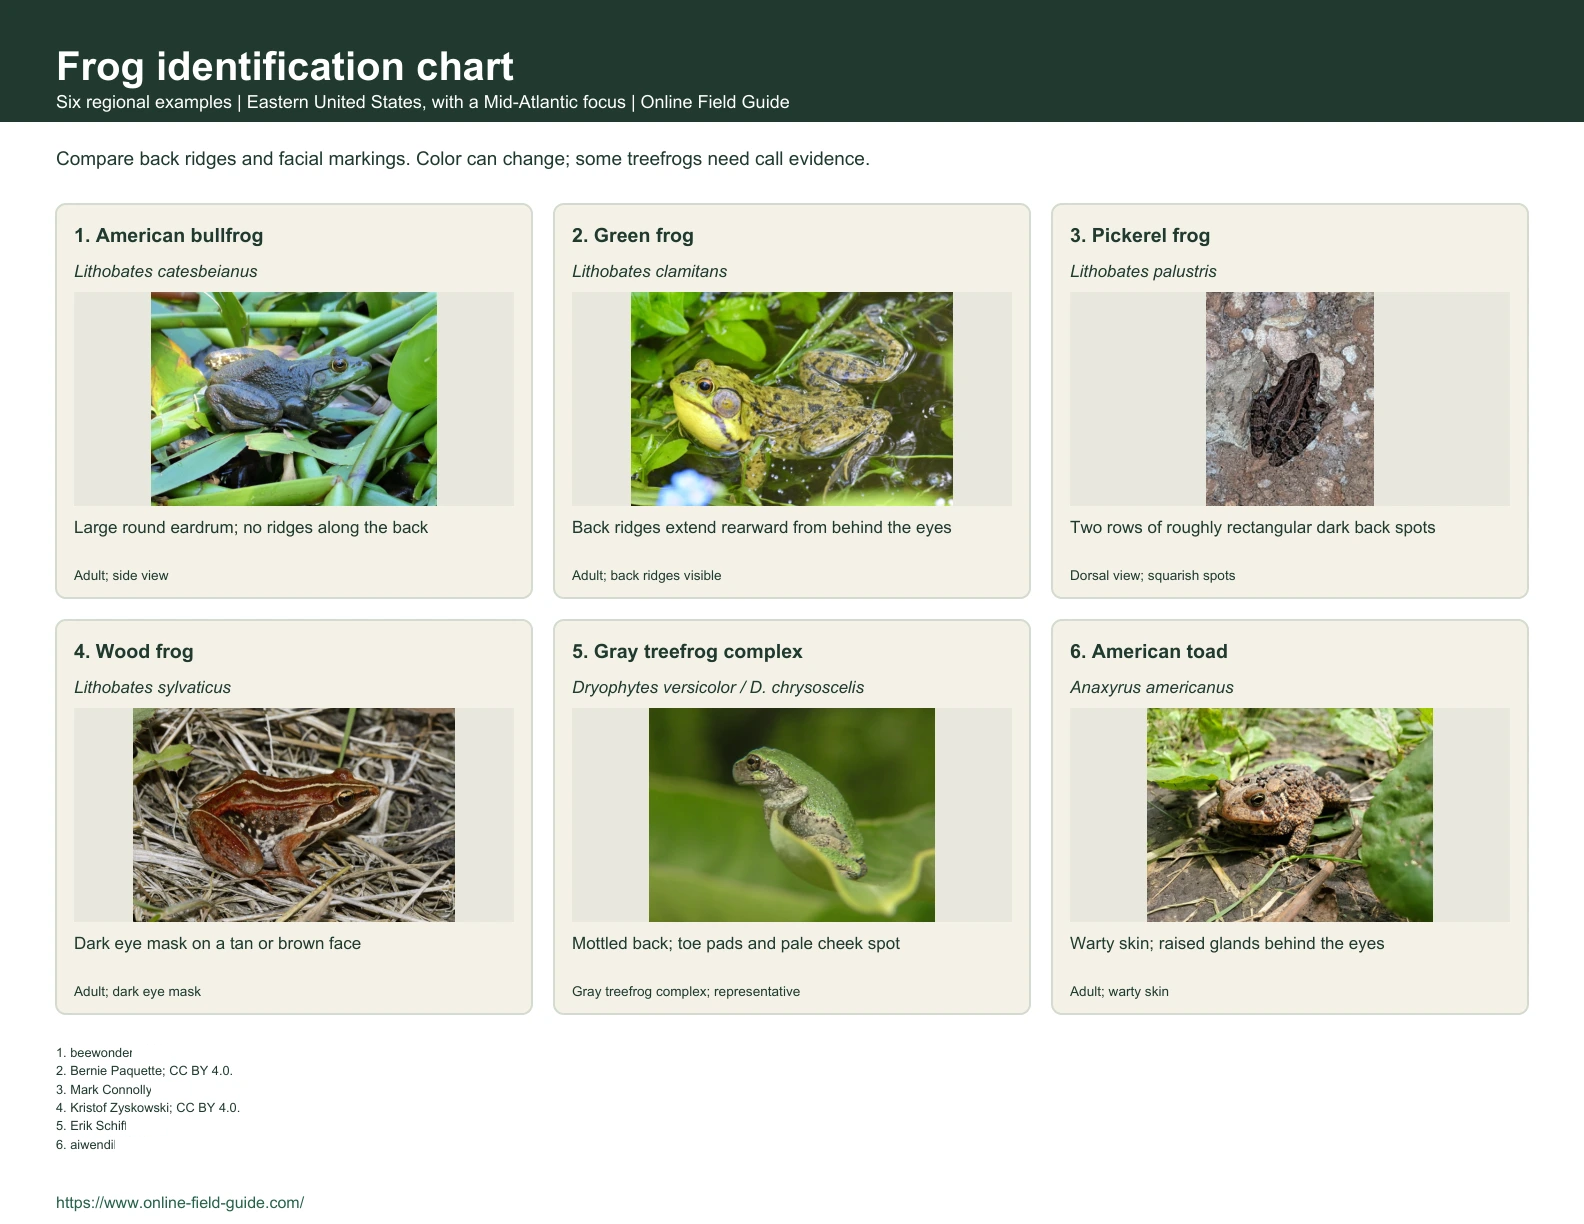Click caption 'Adult; dark eye mask'
This screenshot has height=1224, width=1584.
click(x=138, y=992)
